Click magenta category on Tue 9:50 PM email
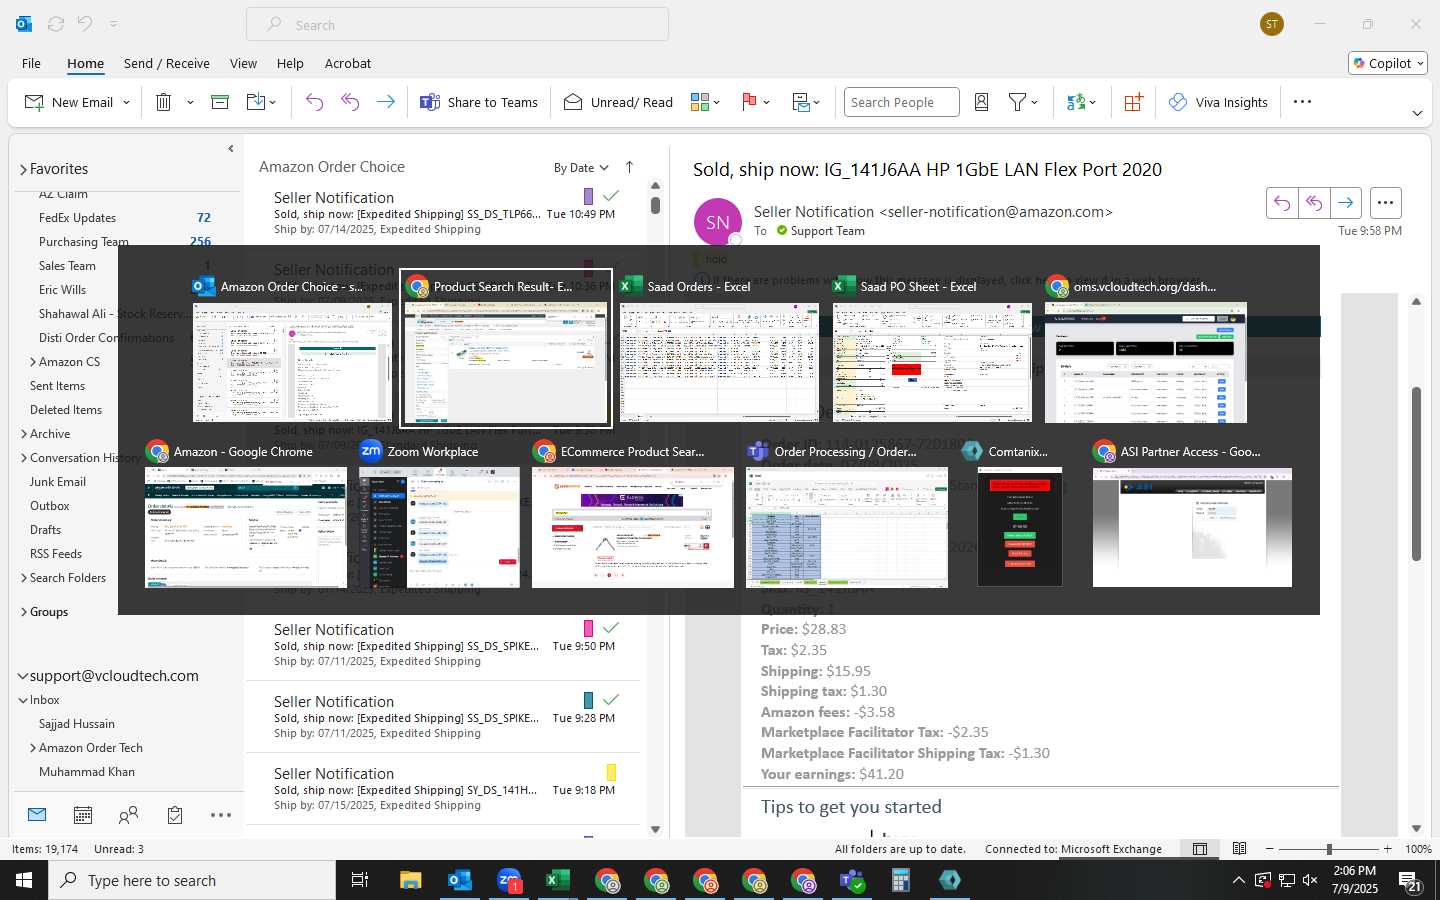The width and height of the screenshot is (1440, 900). [x=588, y=628]
